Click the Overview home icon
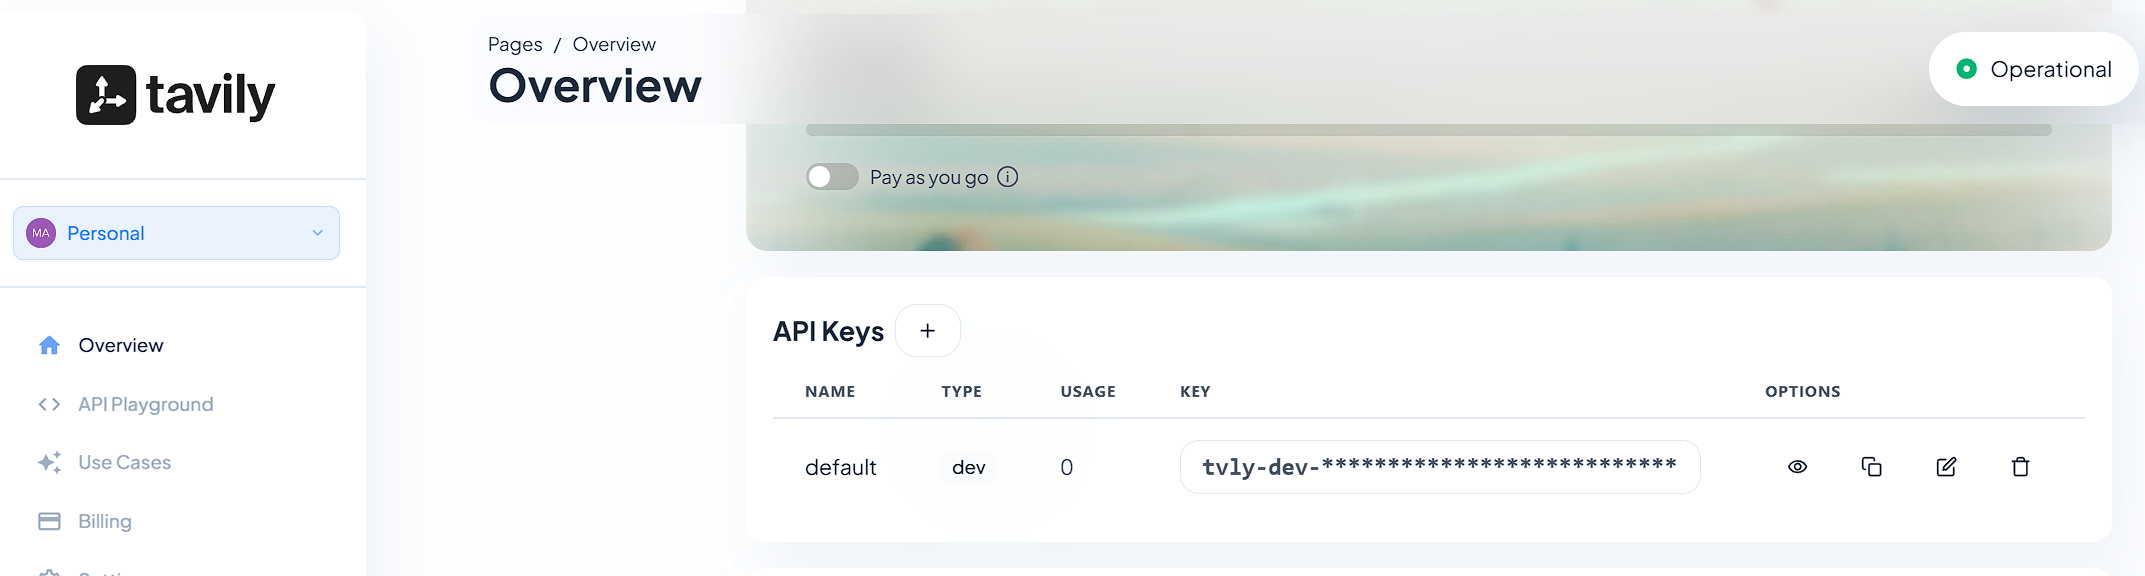 coord(49,345)
